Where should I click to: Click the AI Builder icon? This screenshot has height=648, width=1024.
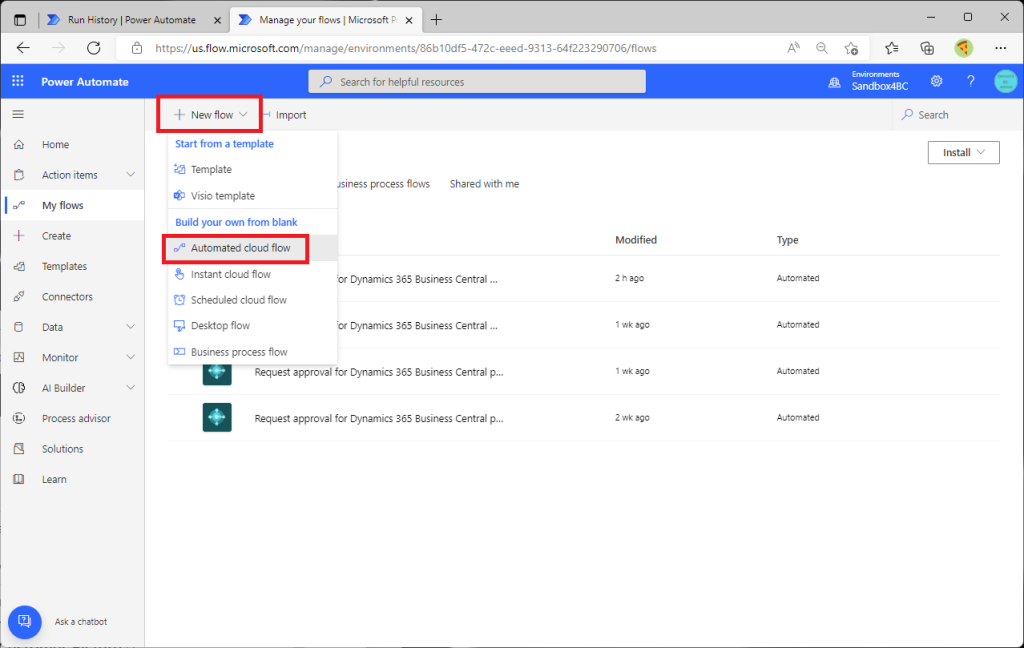pos(19,388)
